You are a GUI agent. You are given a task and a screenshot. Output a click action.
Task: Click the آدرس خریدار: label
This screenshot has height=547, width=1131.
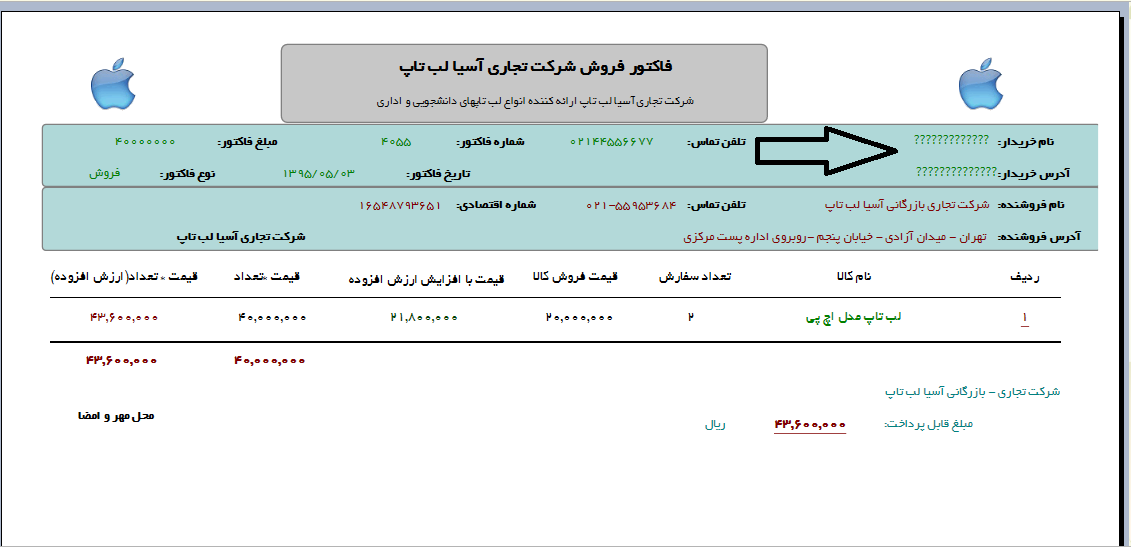pos(1034,173)
